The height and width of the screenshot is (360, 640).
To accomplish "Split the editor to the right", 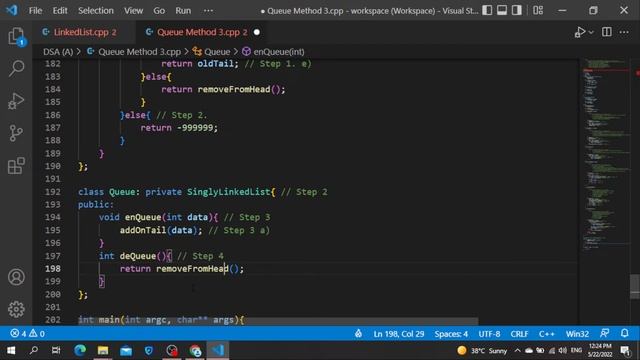I will point(607,32).
